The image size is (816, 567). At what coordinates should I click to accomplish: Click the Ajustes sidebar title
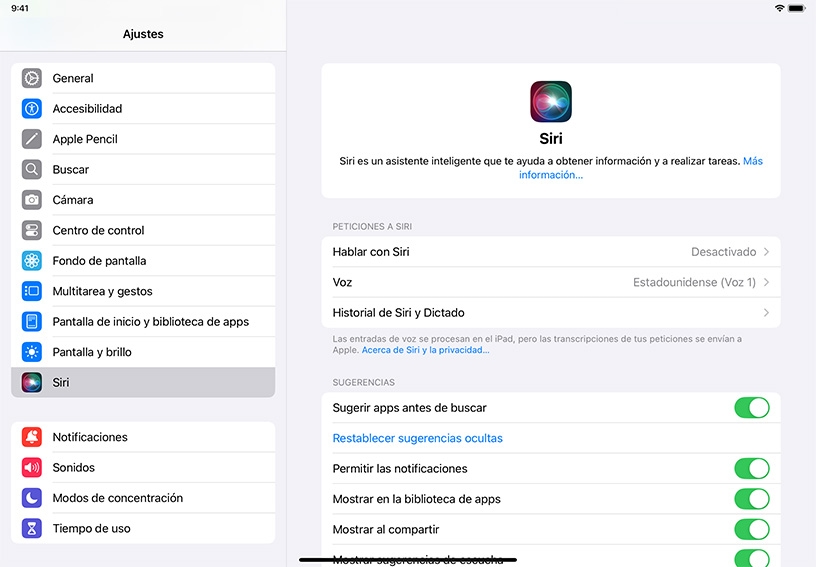pos(143,34)
